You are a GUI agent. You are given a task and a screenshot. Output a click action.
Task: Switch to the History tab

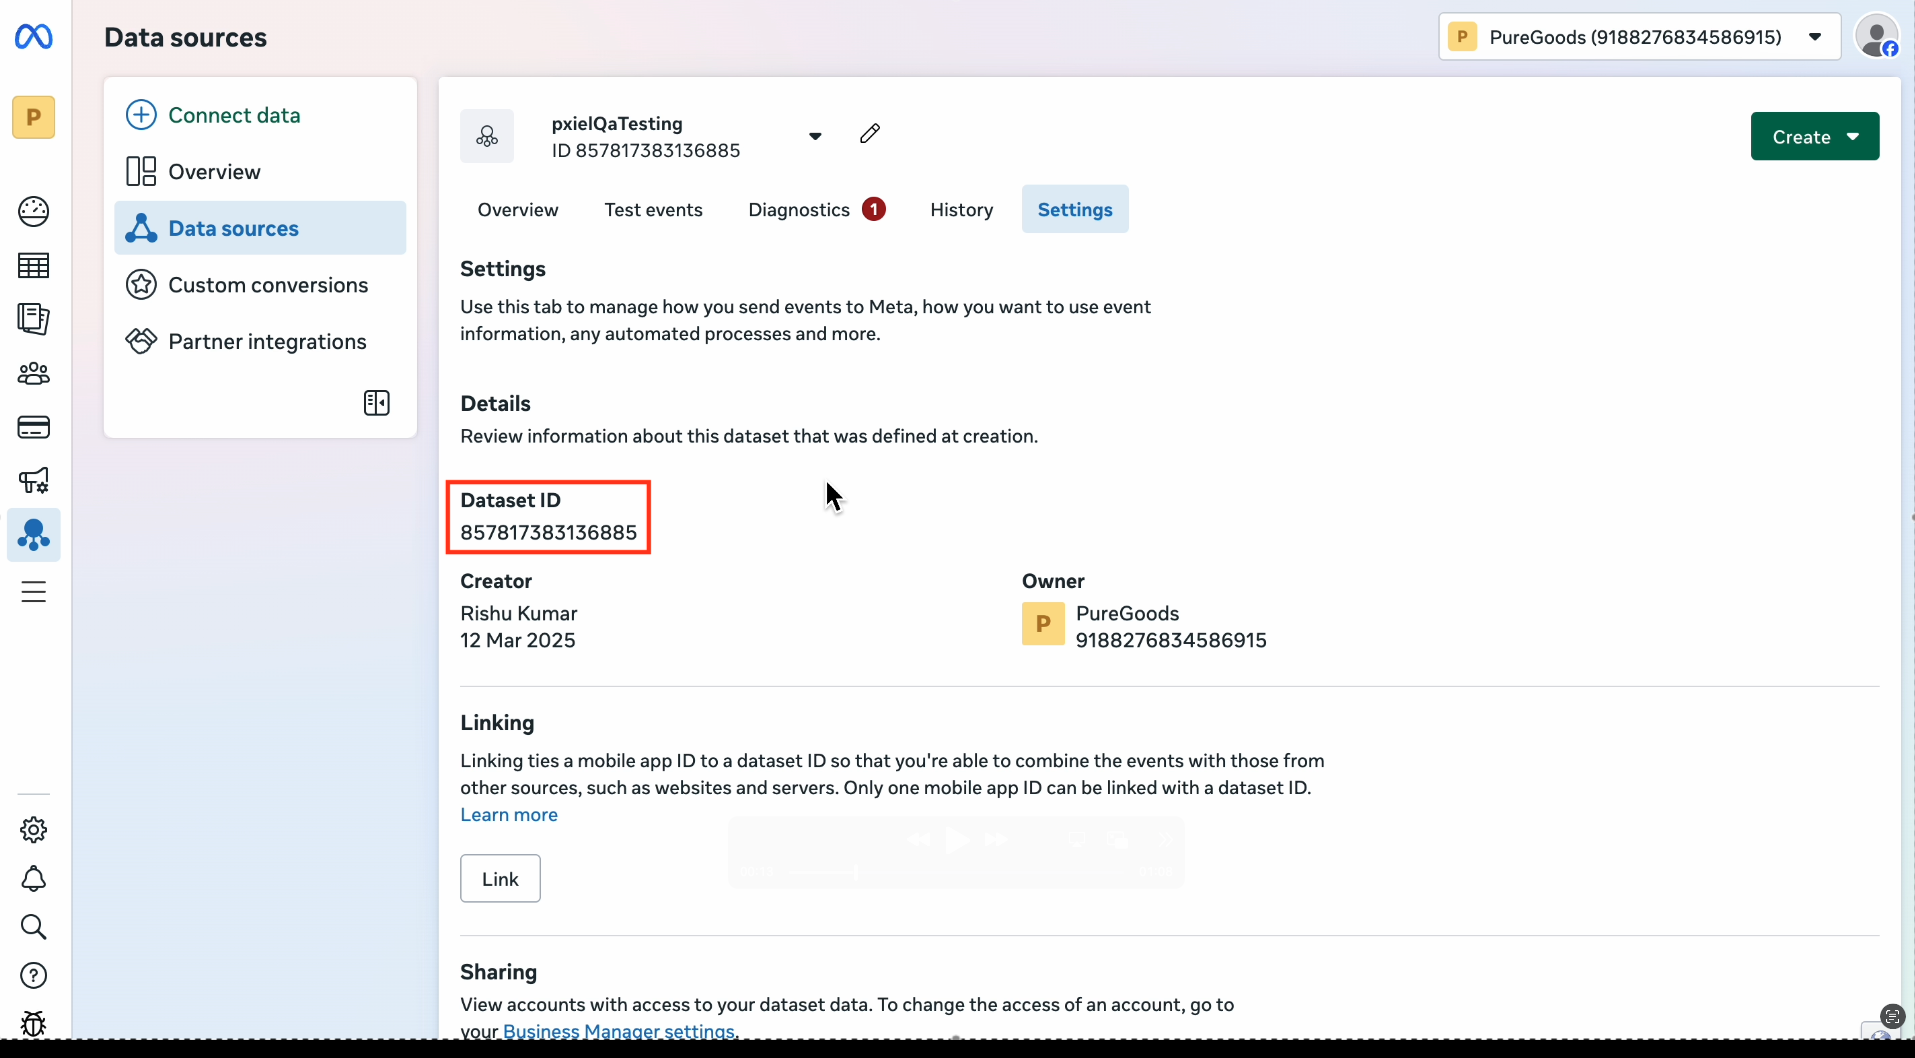961,209
